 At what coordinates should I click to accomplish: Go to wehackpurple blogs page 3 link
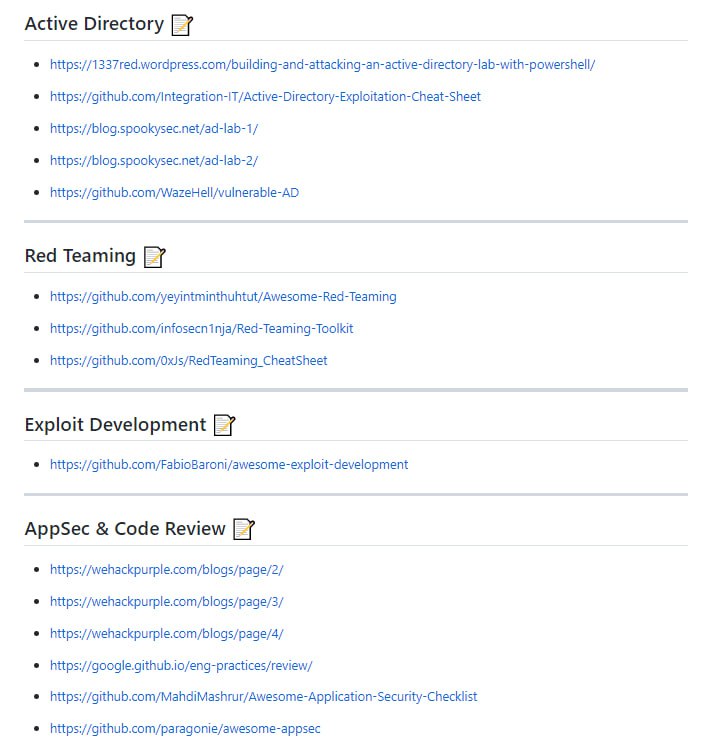pyautogui.click(x=167, y=602)
